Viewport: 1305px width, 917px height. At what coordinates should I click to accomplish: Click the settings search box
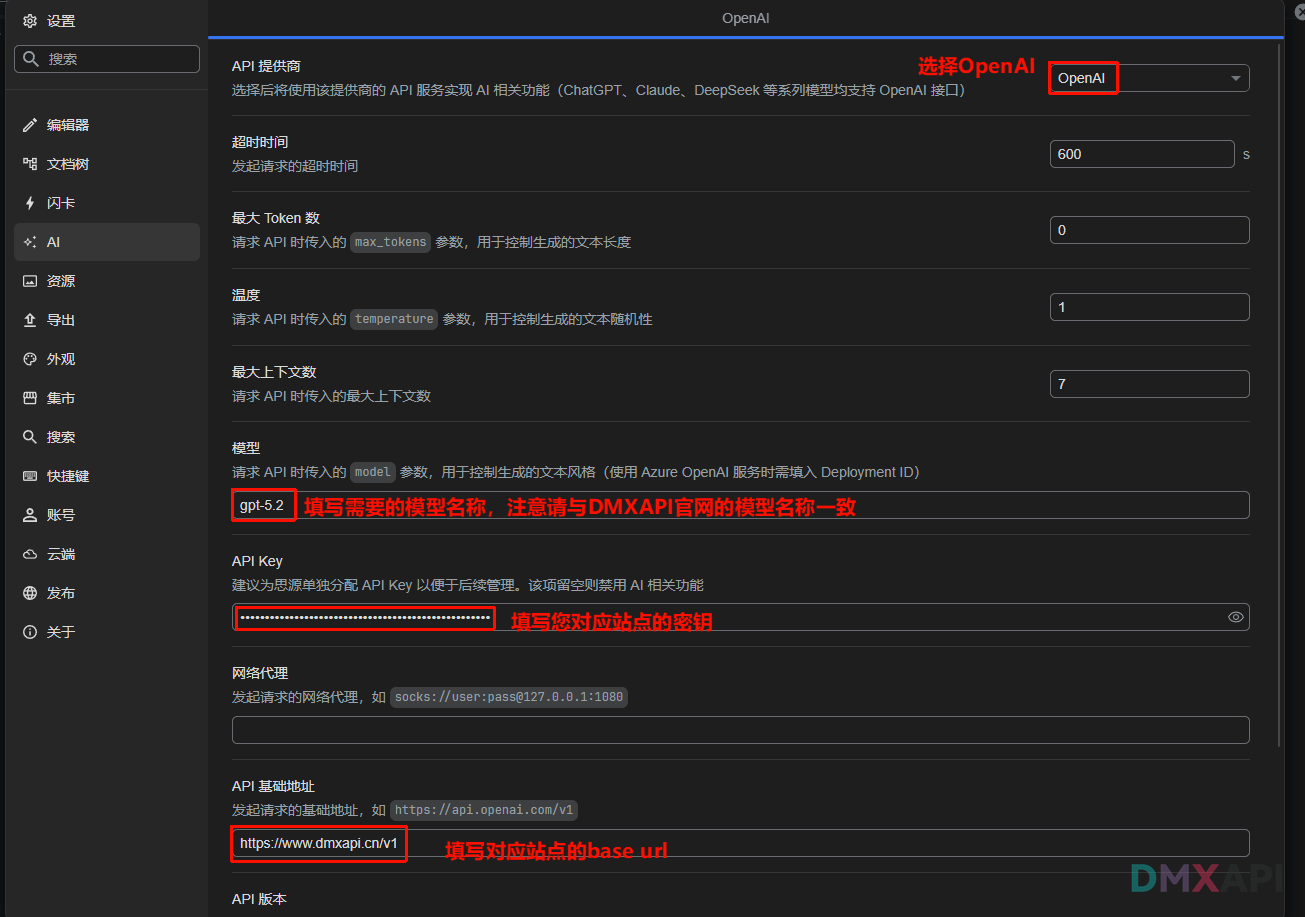pyautogui.click(x=107, y=59)
